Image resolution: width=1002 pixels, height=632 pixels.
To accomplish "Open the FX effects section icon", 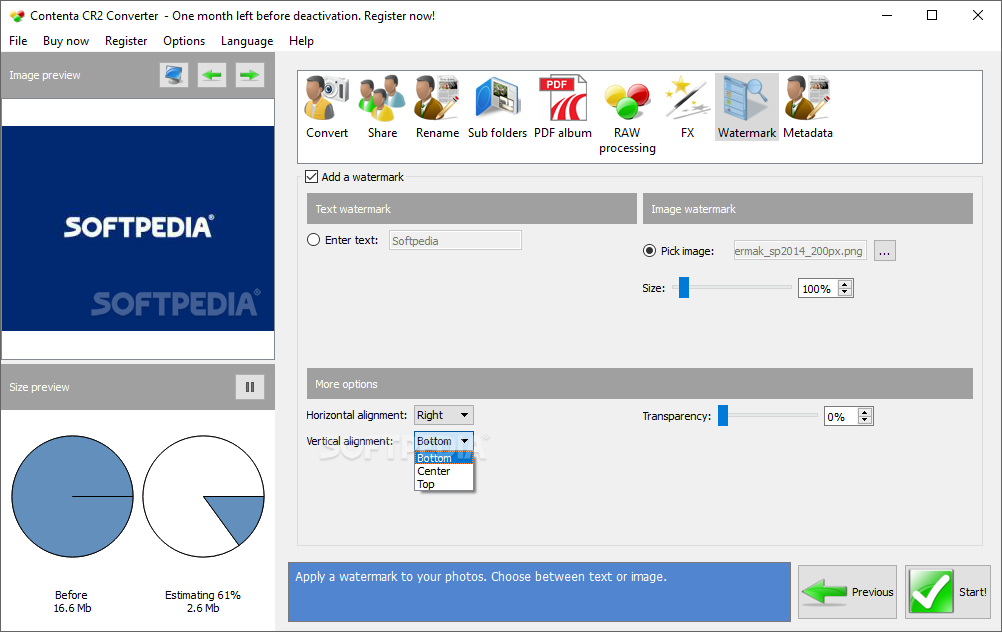I will click(687, 107).
